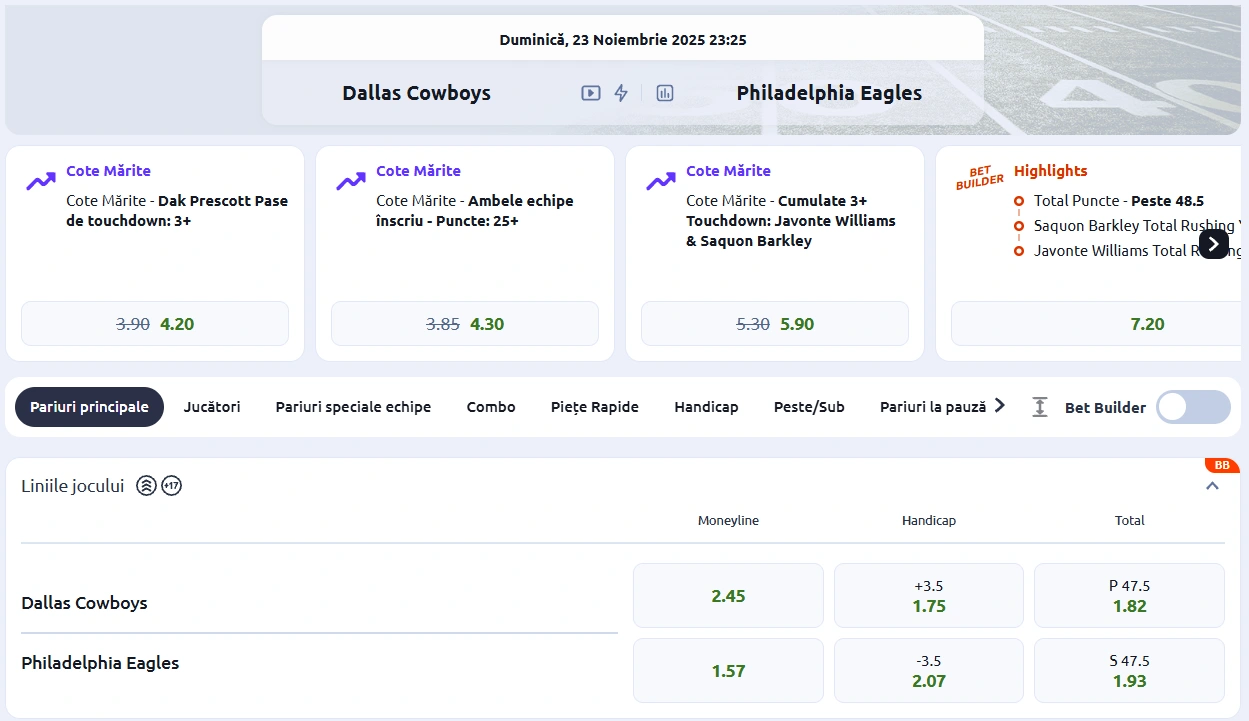Select Dak Prescott 3+ touchdown passes odds 4.20
The height and width of the screenshot is (721, 1249).
click(155, 324)
